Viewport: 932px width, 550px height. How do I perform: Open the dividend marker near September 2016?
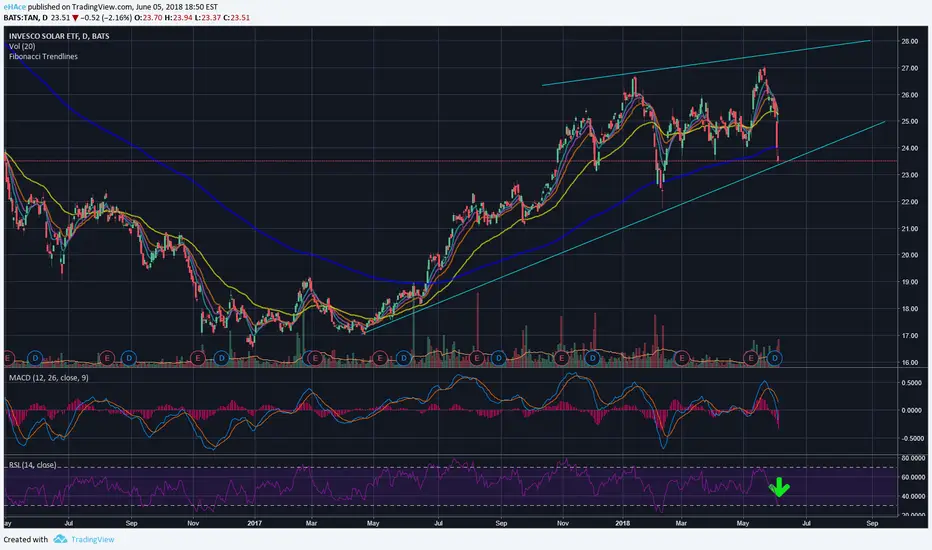tap(129, 358)
